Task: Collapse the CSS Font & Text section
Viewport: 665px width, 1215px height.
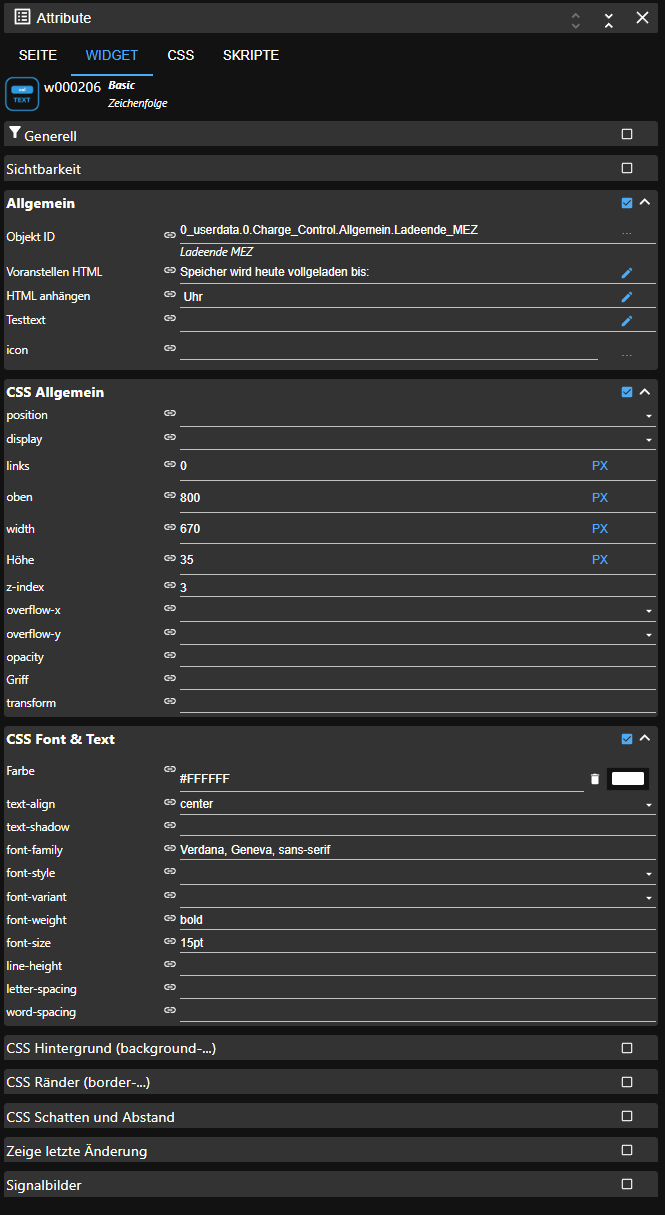Action: tap(645, 739)
